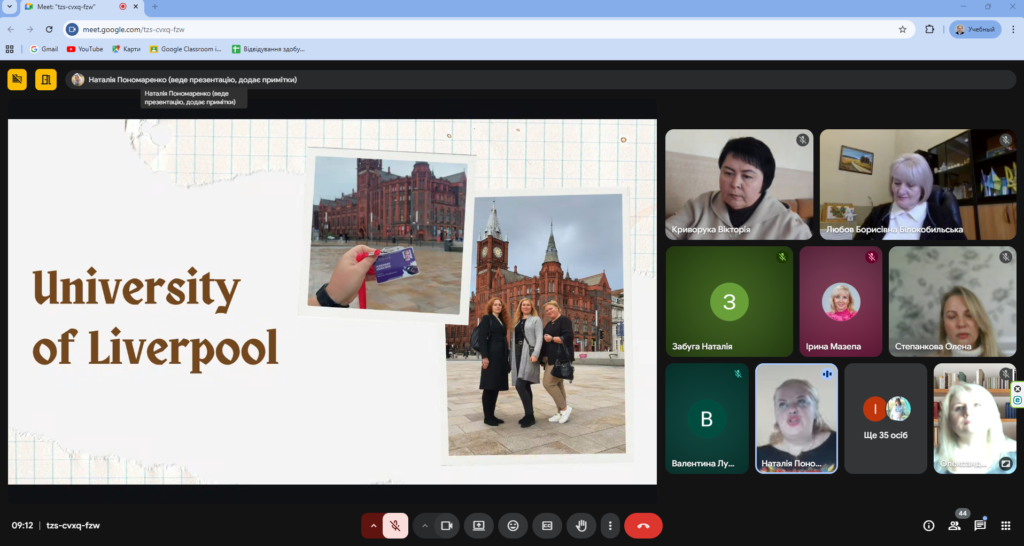Toggle the camera button

(447, 525)
